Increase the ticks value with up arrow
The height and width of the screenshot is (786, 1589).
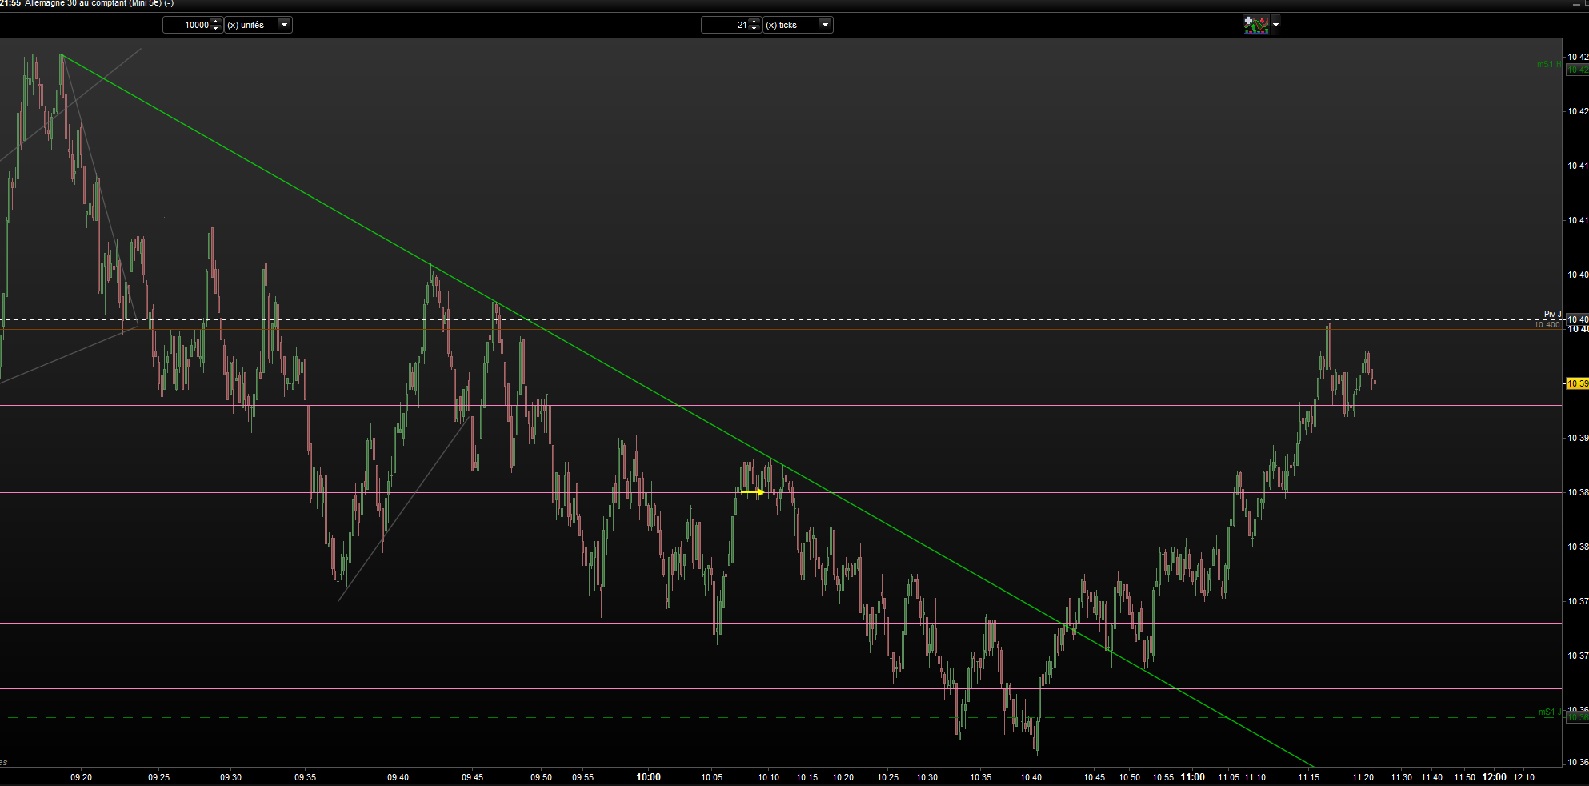click(x=755, y=21)
